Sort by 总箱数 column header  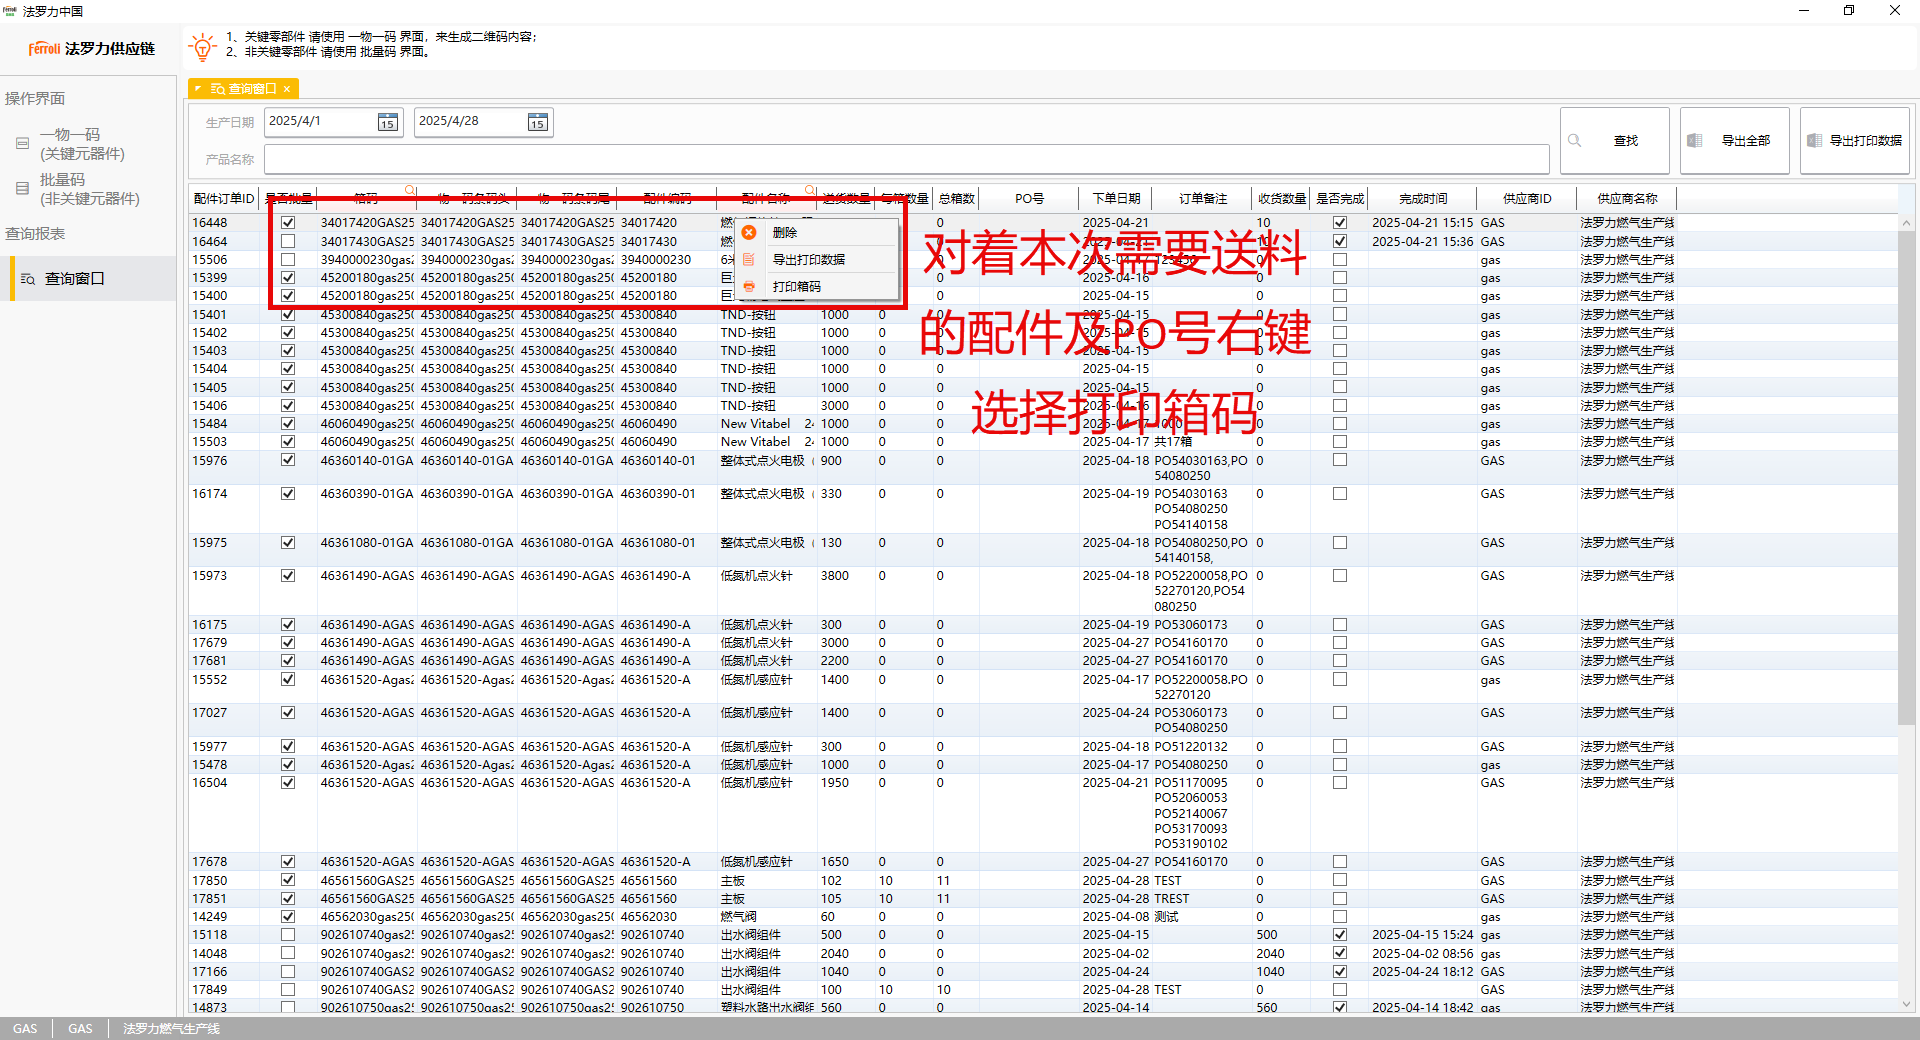tap(956, 199)
